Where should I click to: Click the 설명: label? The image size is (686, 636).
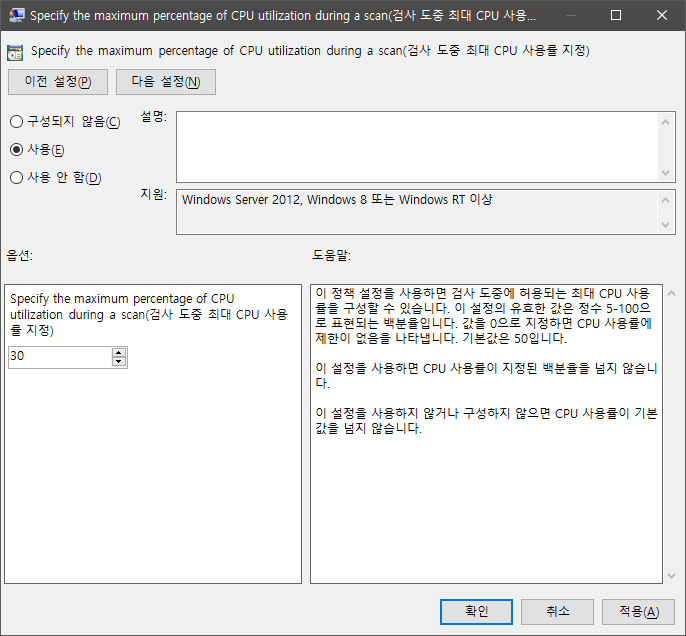coord(154,117)
